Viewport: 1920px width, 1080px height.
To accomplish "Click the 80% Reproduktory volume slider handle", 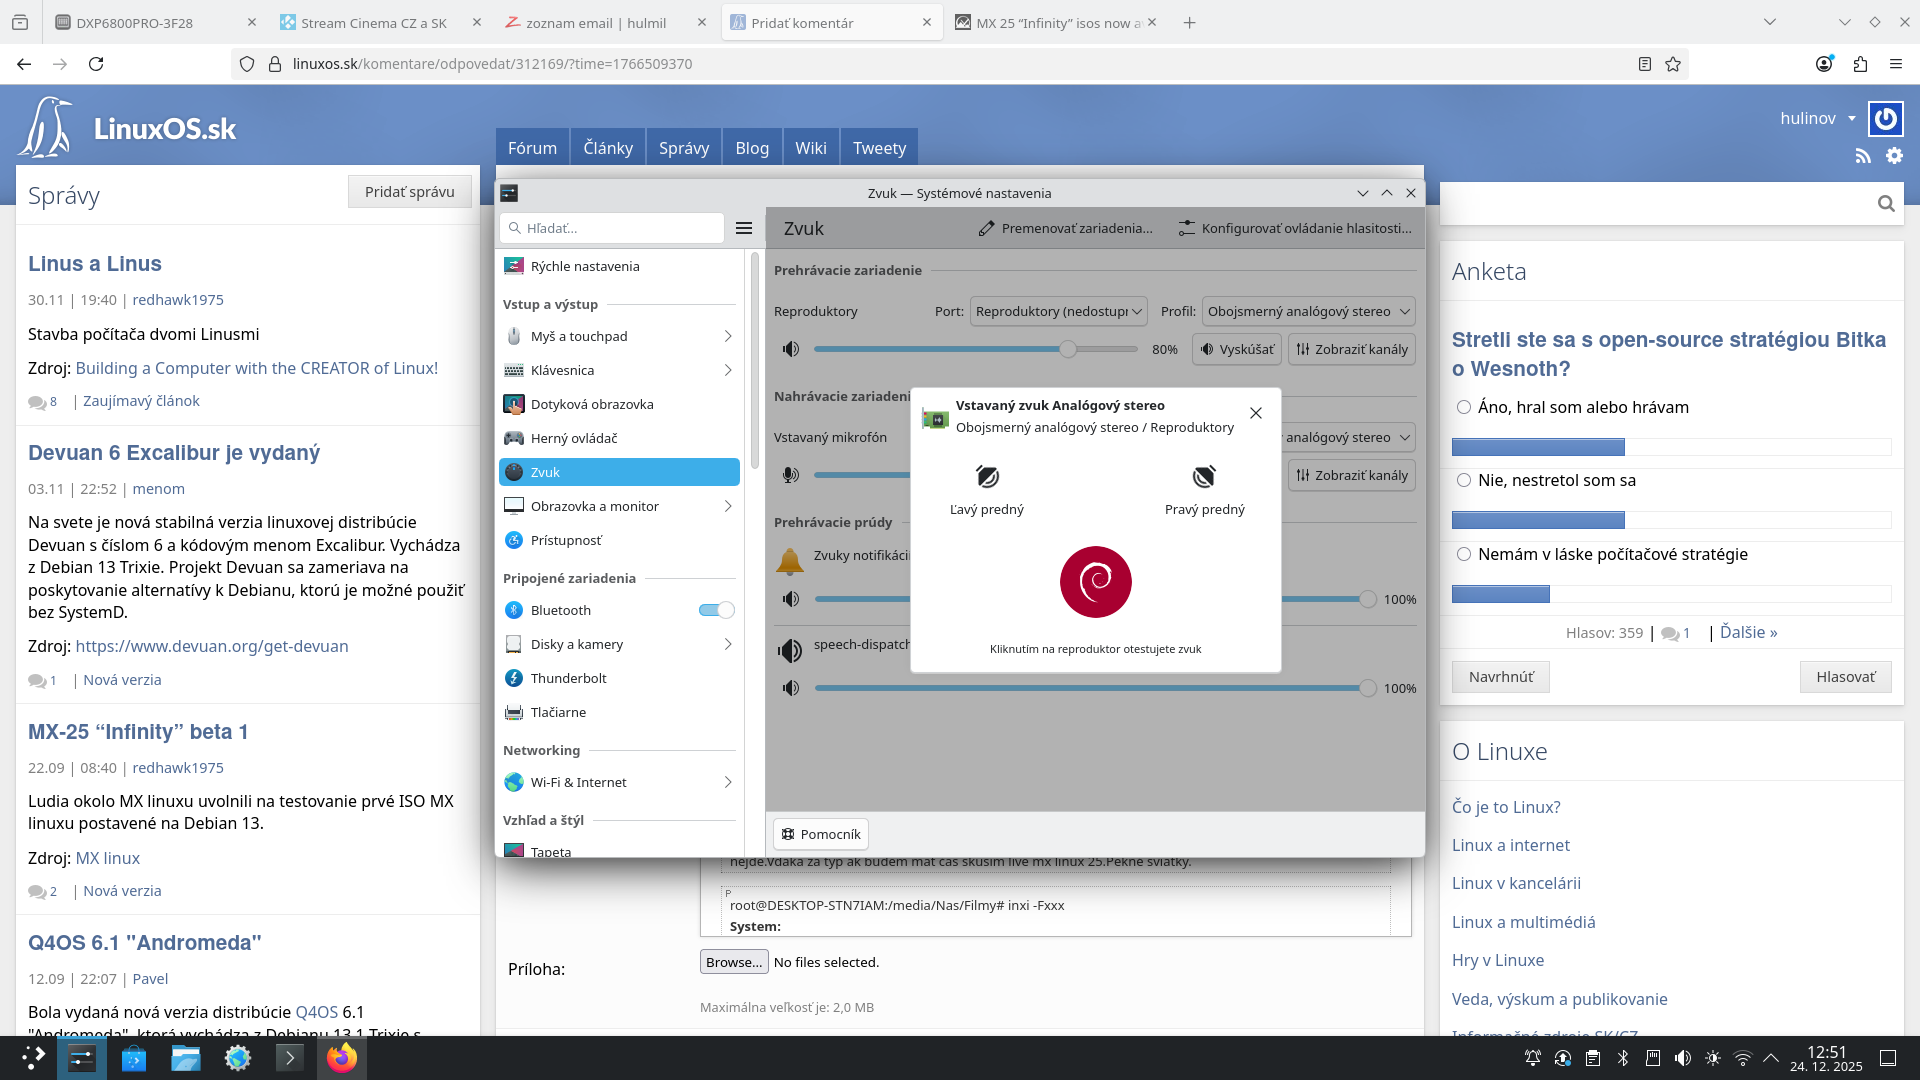I will click(1068, 349).
